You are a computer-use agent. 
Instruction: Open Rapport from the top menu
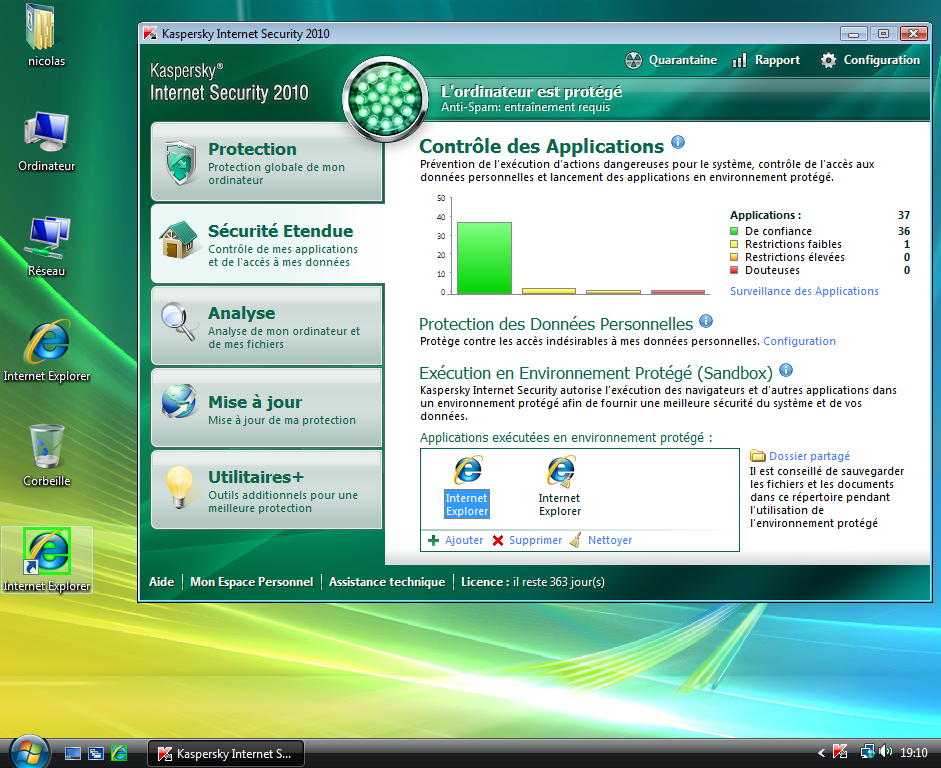point(766,60)
